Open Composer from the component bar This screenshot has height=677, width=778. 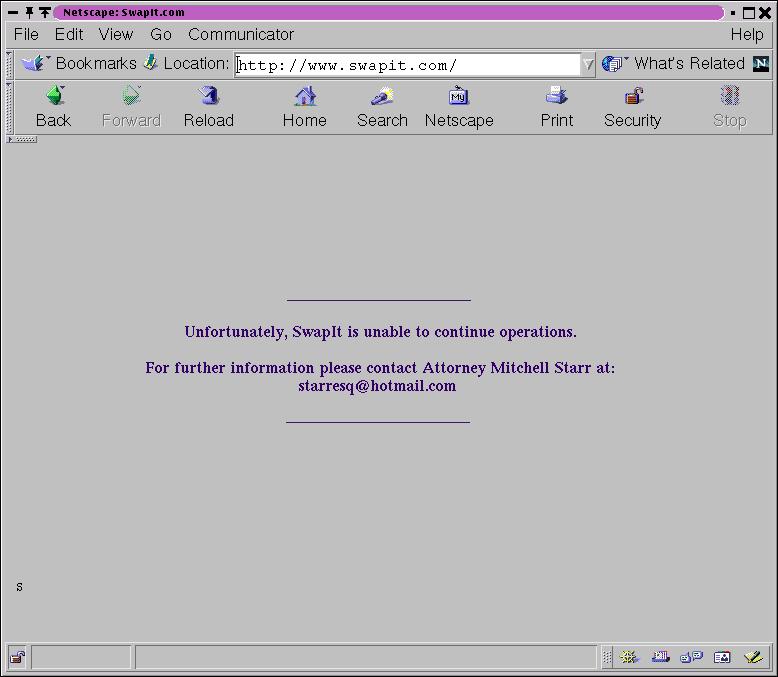(753, 657)
